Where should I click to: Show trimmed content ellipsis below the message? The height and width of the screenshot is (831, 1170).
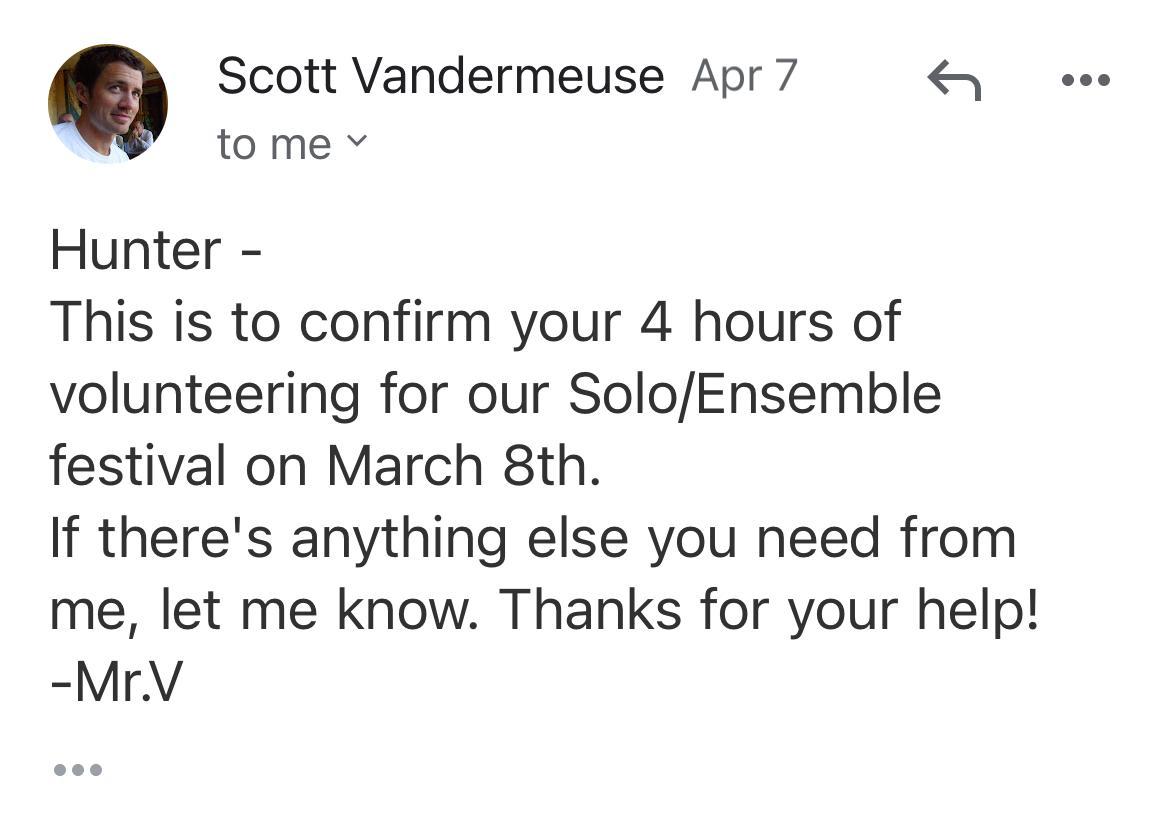(77, 770)
